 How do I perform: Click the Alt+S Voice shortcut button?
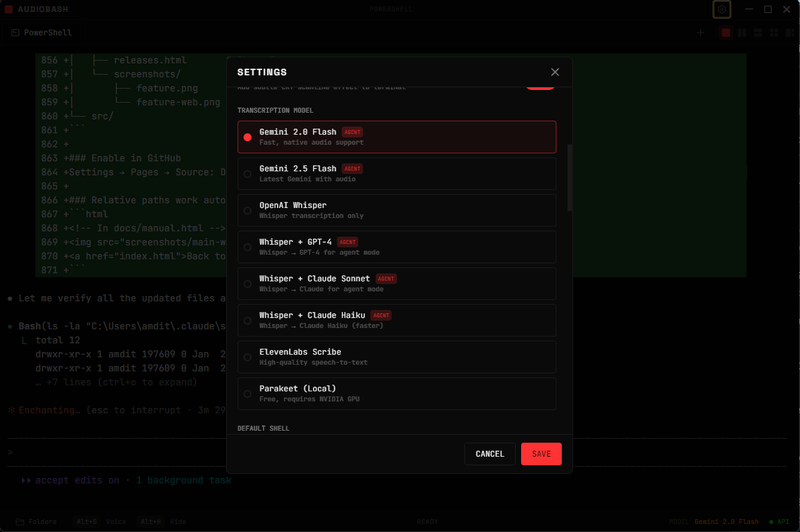pos(101,522)
